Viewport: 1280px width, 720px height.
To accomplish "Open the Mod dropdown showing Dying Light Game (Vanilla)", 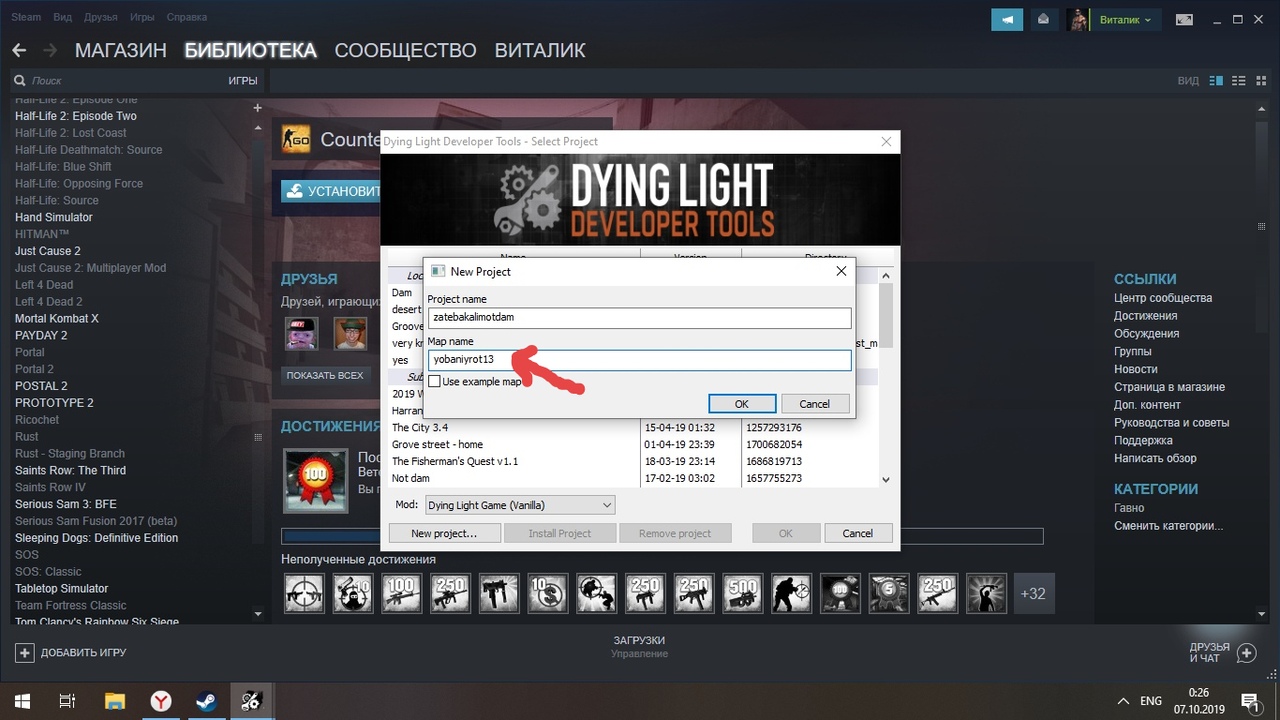I will 520,505.
